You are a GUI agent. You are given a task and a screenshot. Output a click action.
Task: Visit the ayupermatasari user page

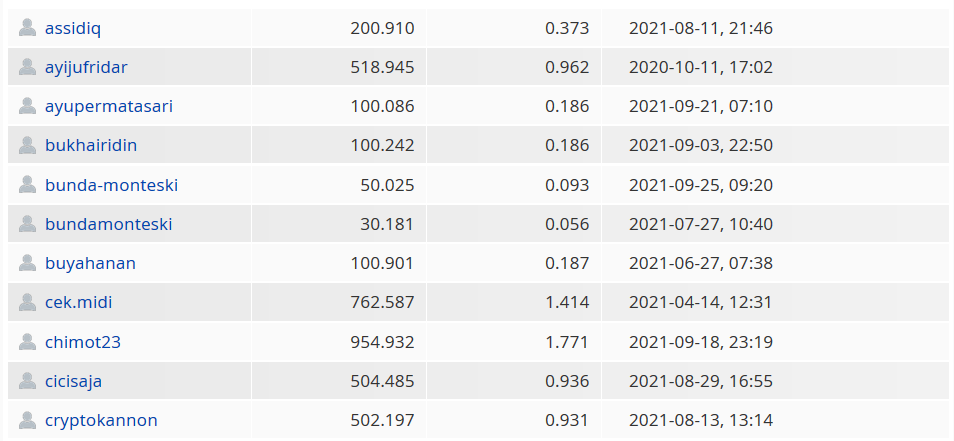[109, 106]
